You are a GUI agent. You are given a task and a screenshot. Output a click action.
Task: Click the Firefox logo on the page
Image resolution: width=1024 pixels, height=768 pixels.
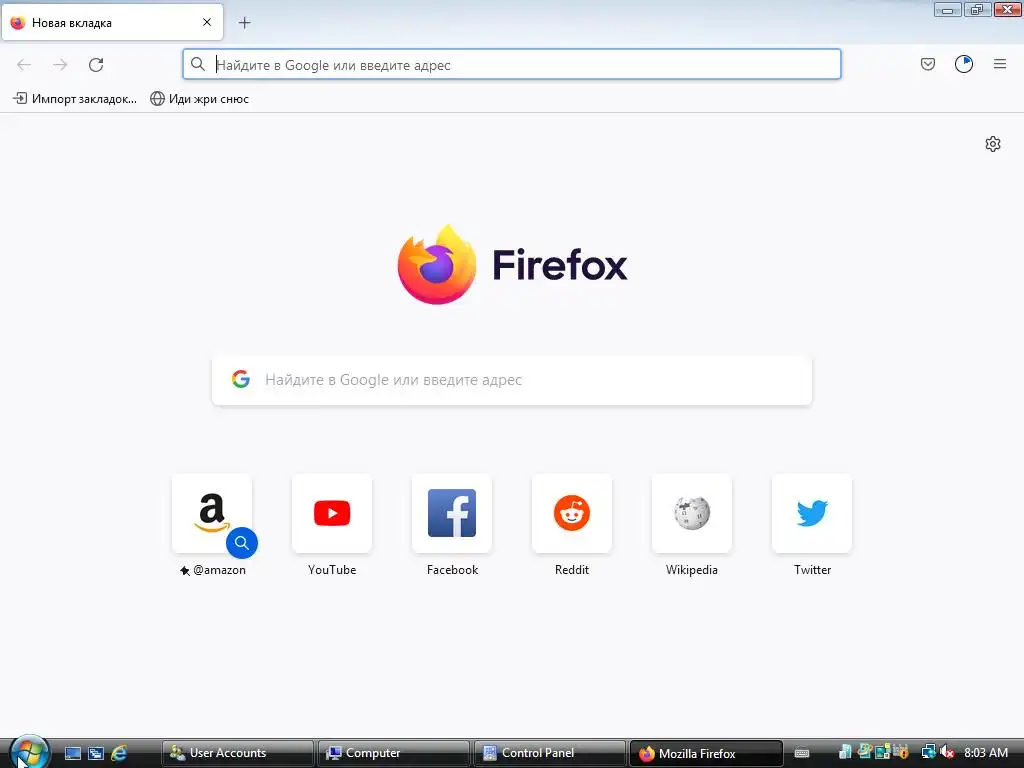click(x=512, y=264)
